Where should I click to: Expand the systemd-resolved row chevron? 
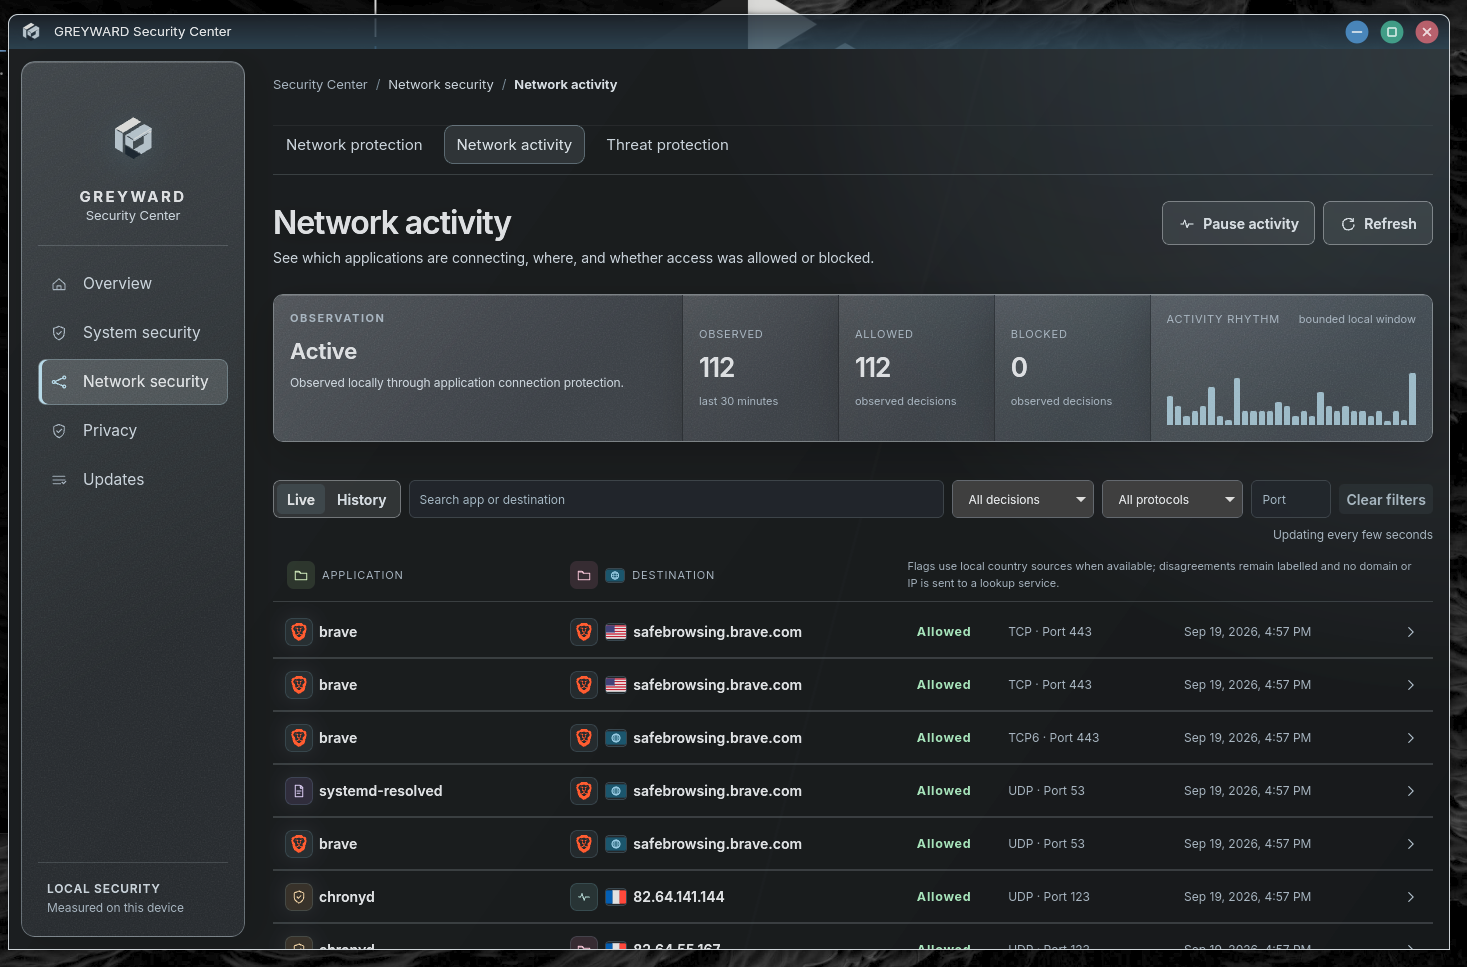click(x=1411, y=791)
